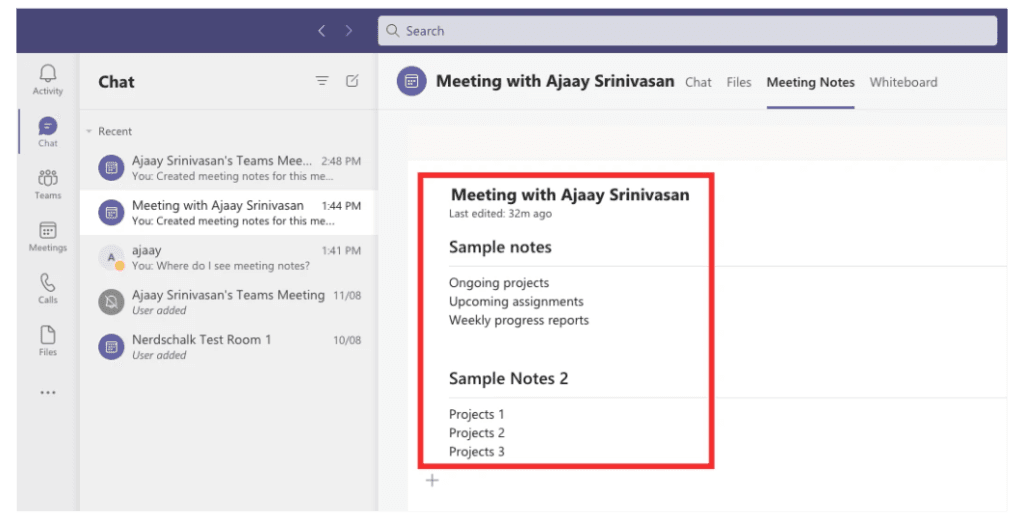
Task: Click avatar of Ajaay Srinivasan's Teams Mee... 2:48 PM
Action: click(111, 168)
